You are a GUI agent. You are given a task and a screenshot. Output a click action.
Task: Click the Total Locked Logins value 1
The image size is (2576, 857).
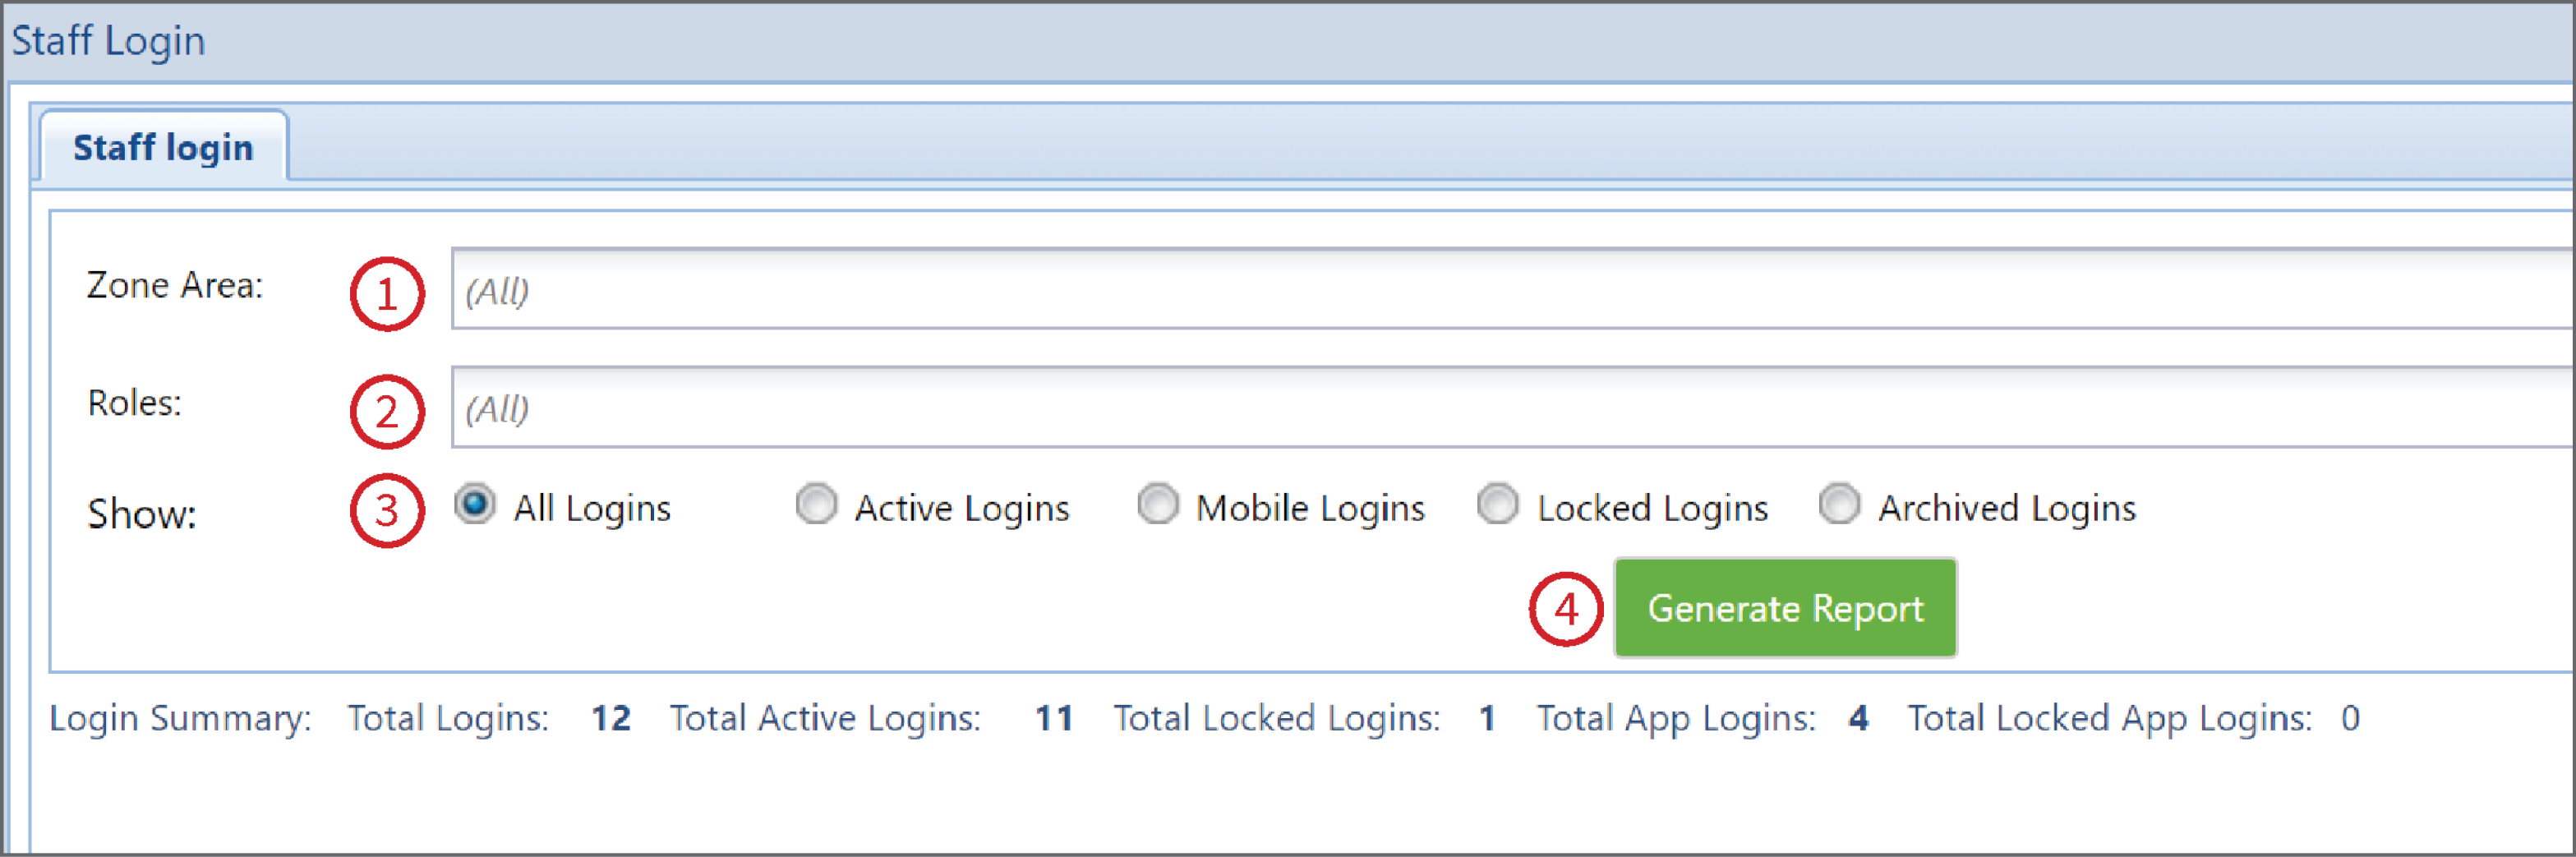[x=1487, y=718]
